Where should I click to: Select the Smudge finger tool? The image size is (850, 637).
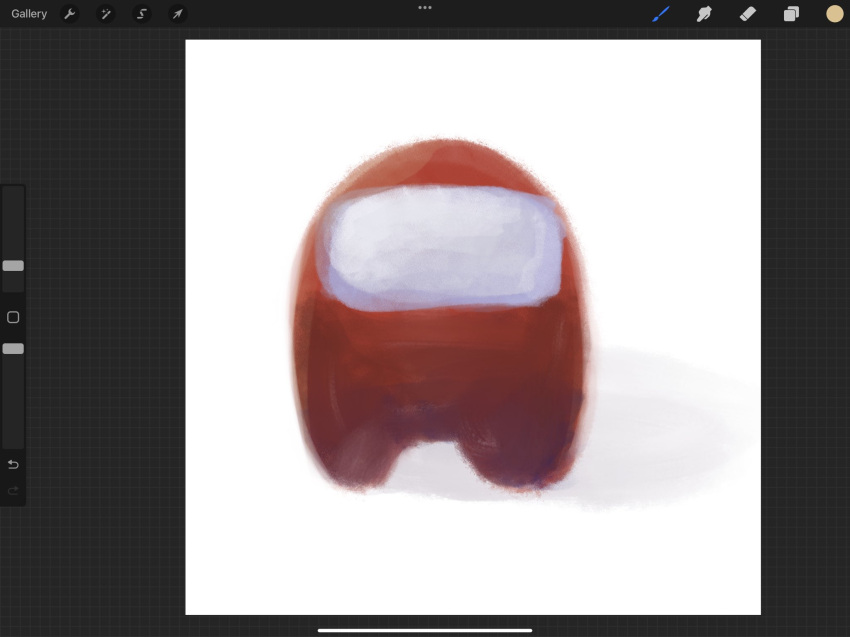coord(704,14)
